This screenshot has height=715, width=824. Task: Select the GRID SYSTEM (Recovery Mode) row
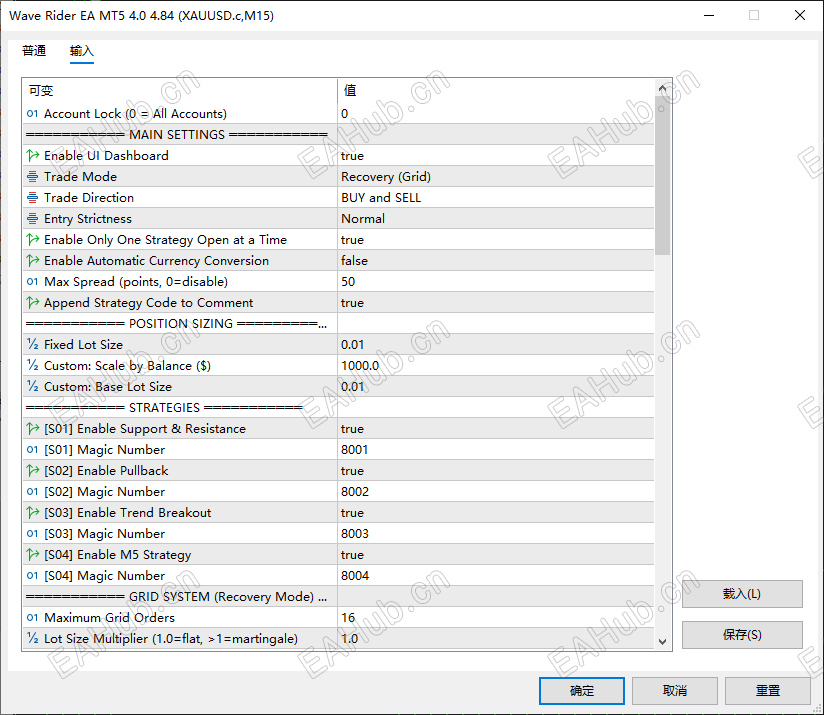(x=338, y=597)
